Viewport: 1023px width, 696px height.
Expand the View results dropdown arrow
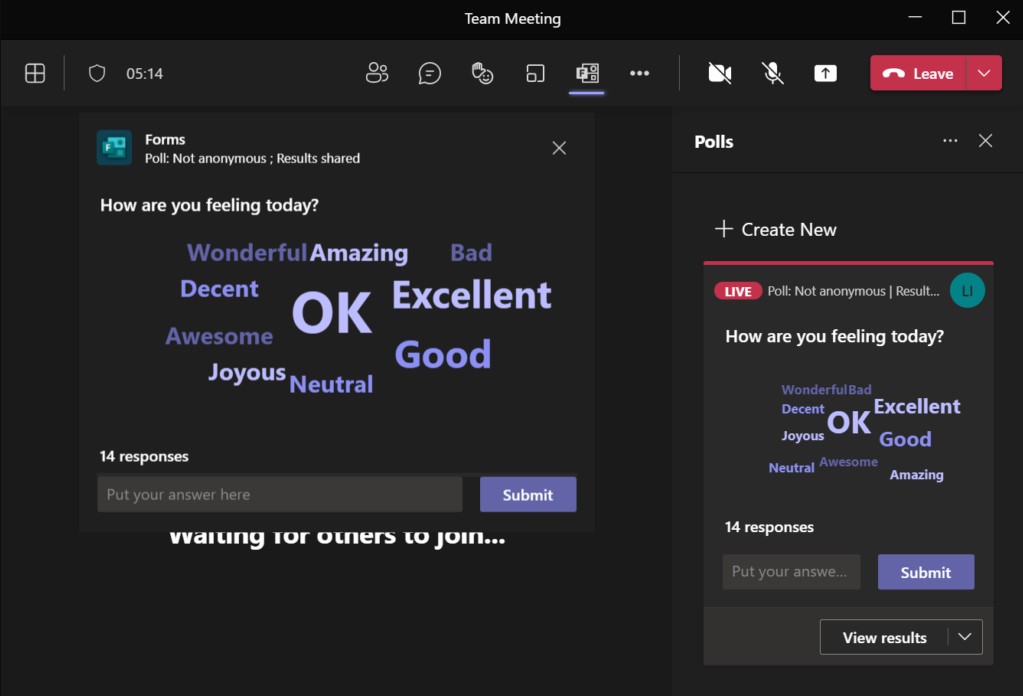tap(965, 637)
